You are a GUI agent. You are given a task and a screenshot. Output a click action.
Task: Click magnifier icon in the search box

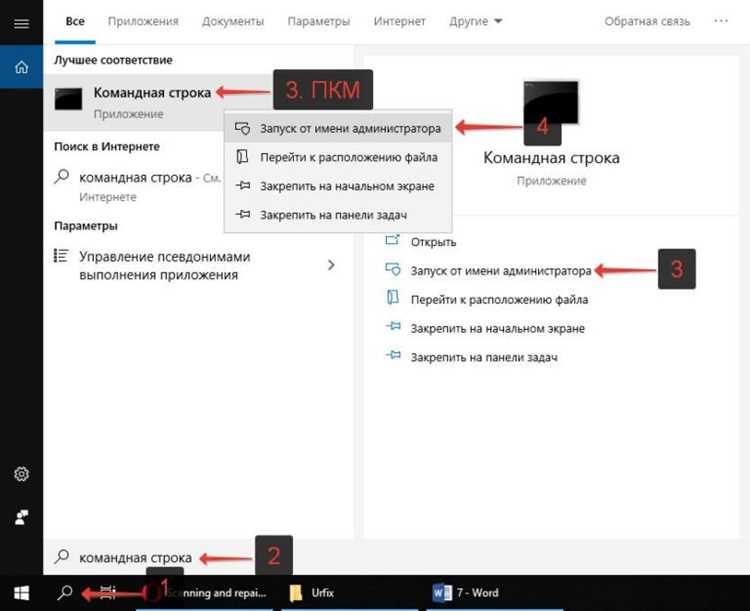coord(62,556)
